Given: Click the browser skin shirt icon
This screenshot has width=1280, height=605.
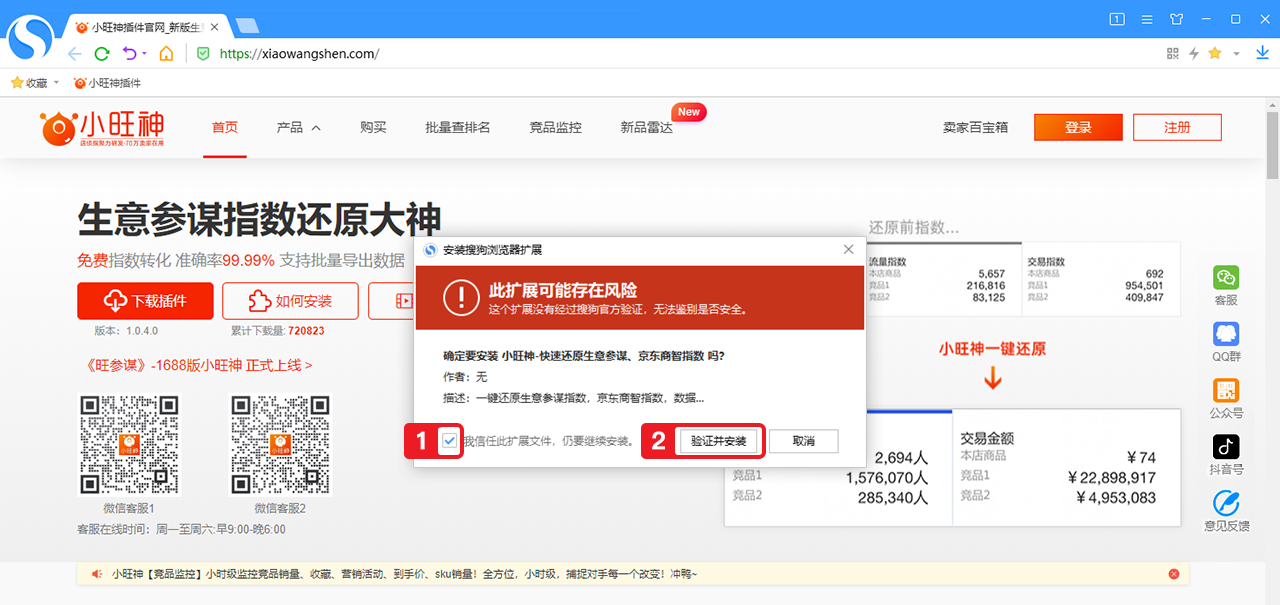Looking at the screenshot, I should (1176, 19).
